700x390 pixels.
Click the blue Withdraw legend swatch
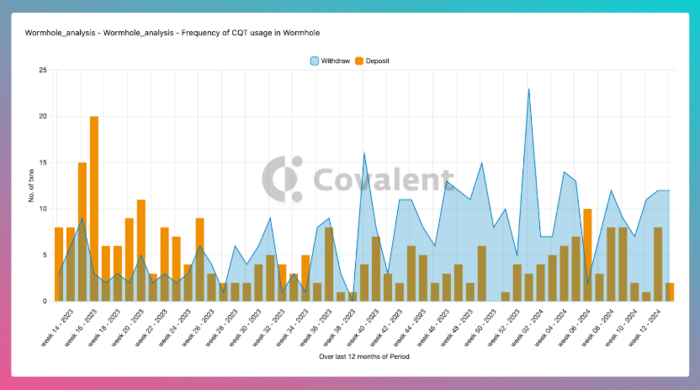point(314,61)
